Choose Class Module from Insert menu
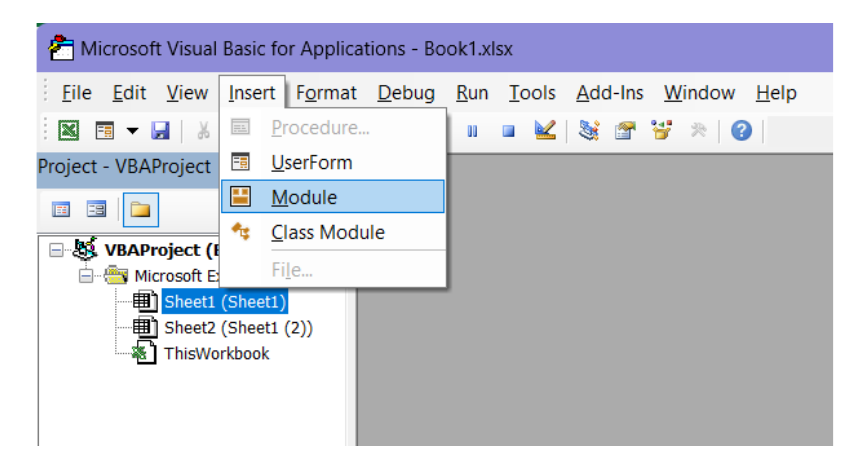This screenshot has width=863, height=473. [x=333, y=232]
